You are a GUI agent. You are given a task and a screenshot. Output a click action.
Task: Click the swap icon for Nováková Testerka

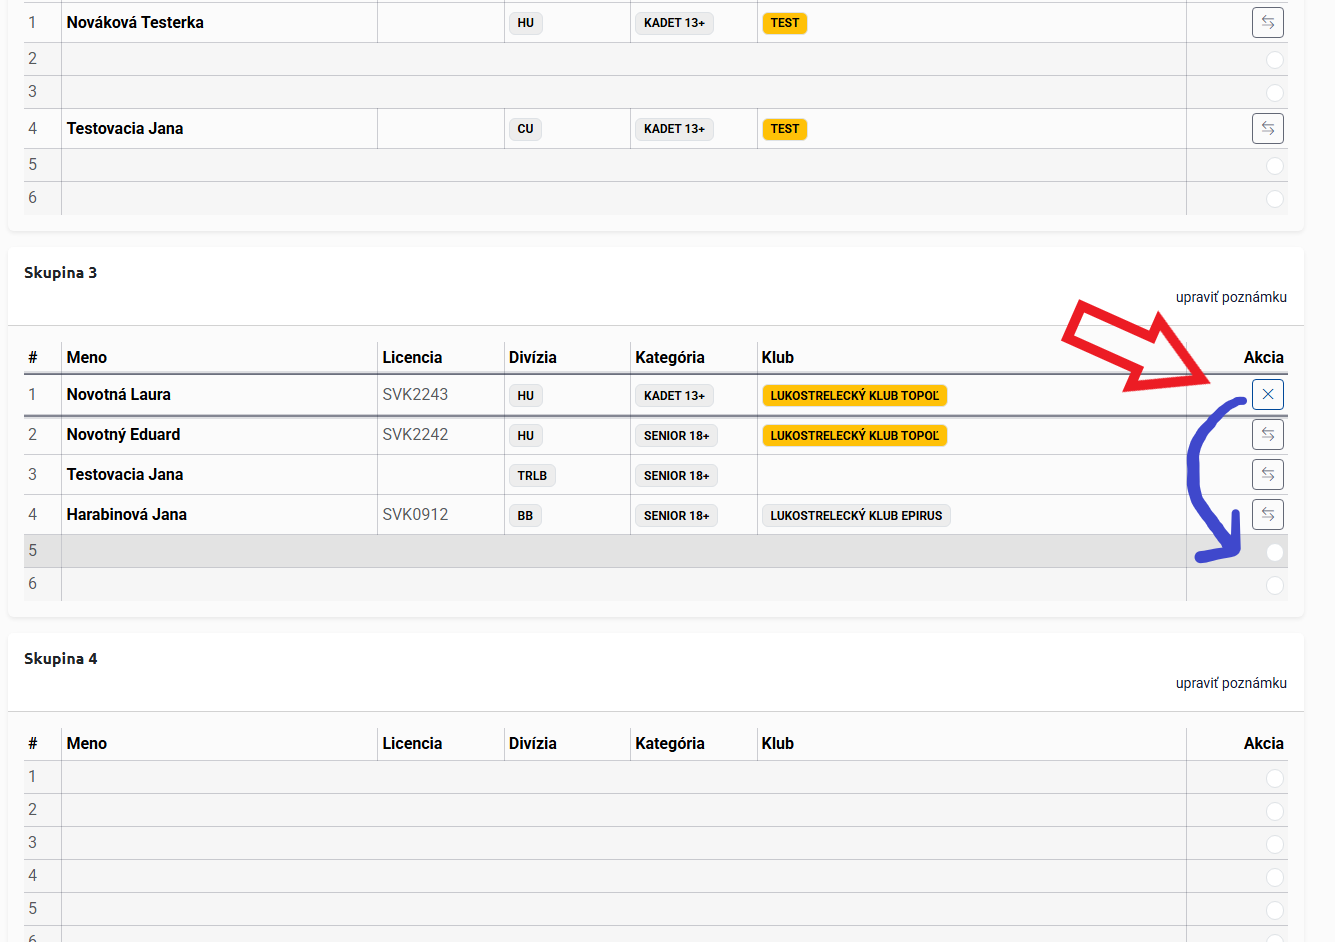coord(1267,22)
